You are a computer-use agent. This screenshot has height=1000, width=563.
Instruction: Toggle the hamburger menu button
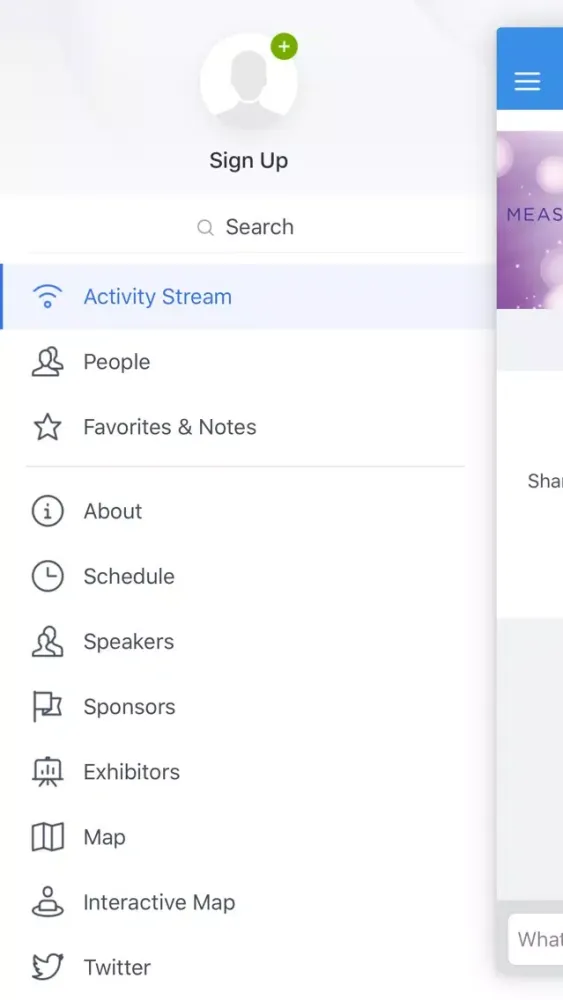[527, 81]
